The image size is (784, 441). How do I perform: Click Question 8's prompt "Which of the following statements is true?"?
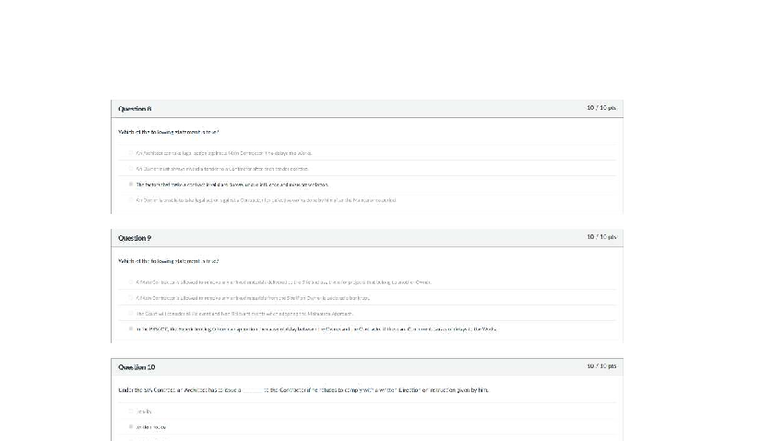(x=168, y=132)
